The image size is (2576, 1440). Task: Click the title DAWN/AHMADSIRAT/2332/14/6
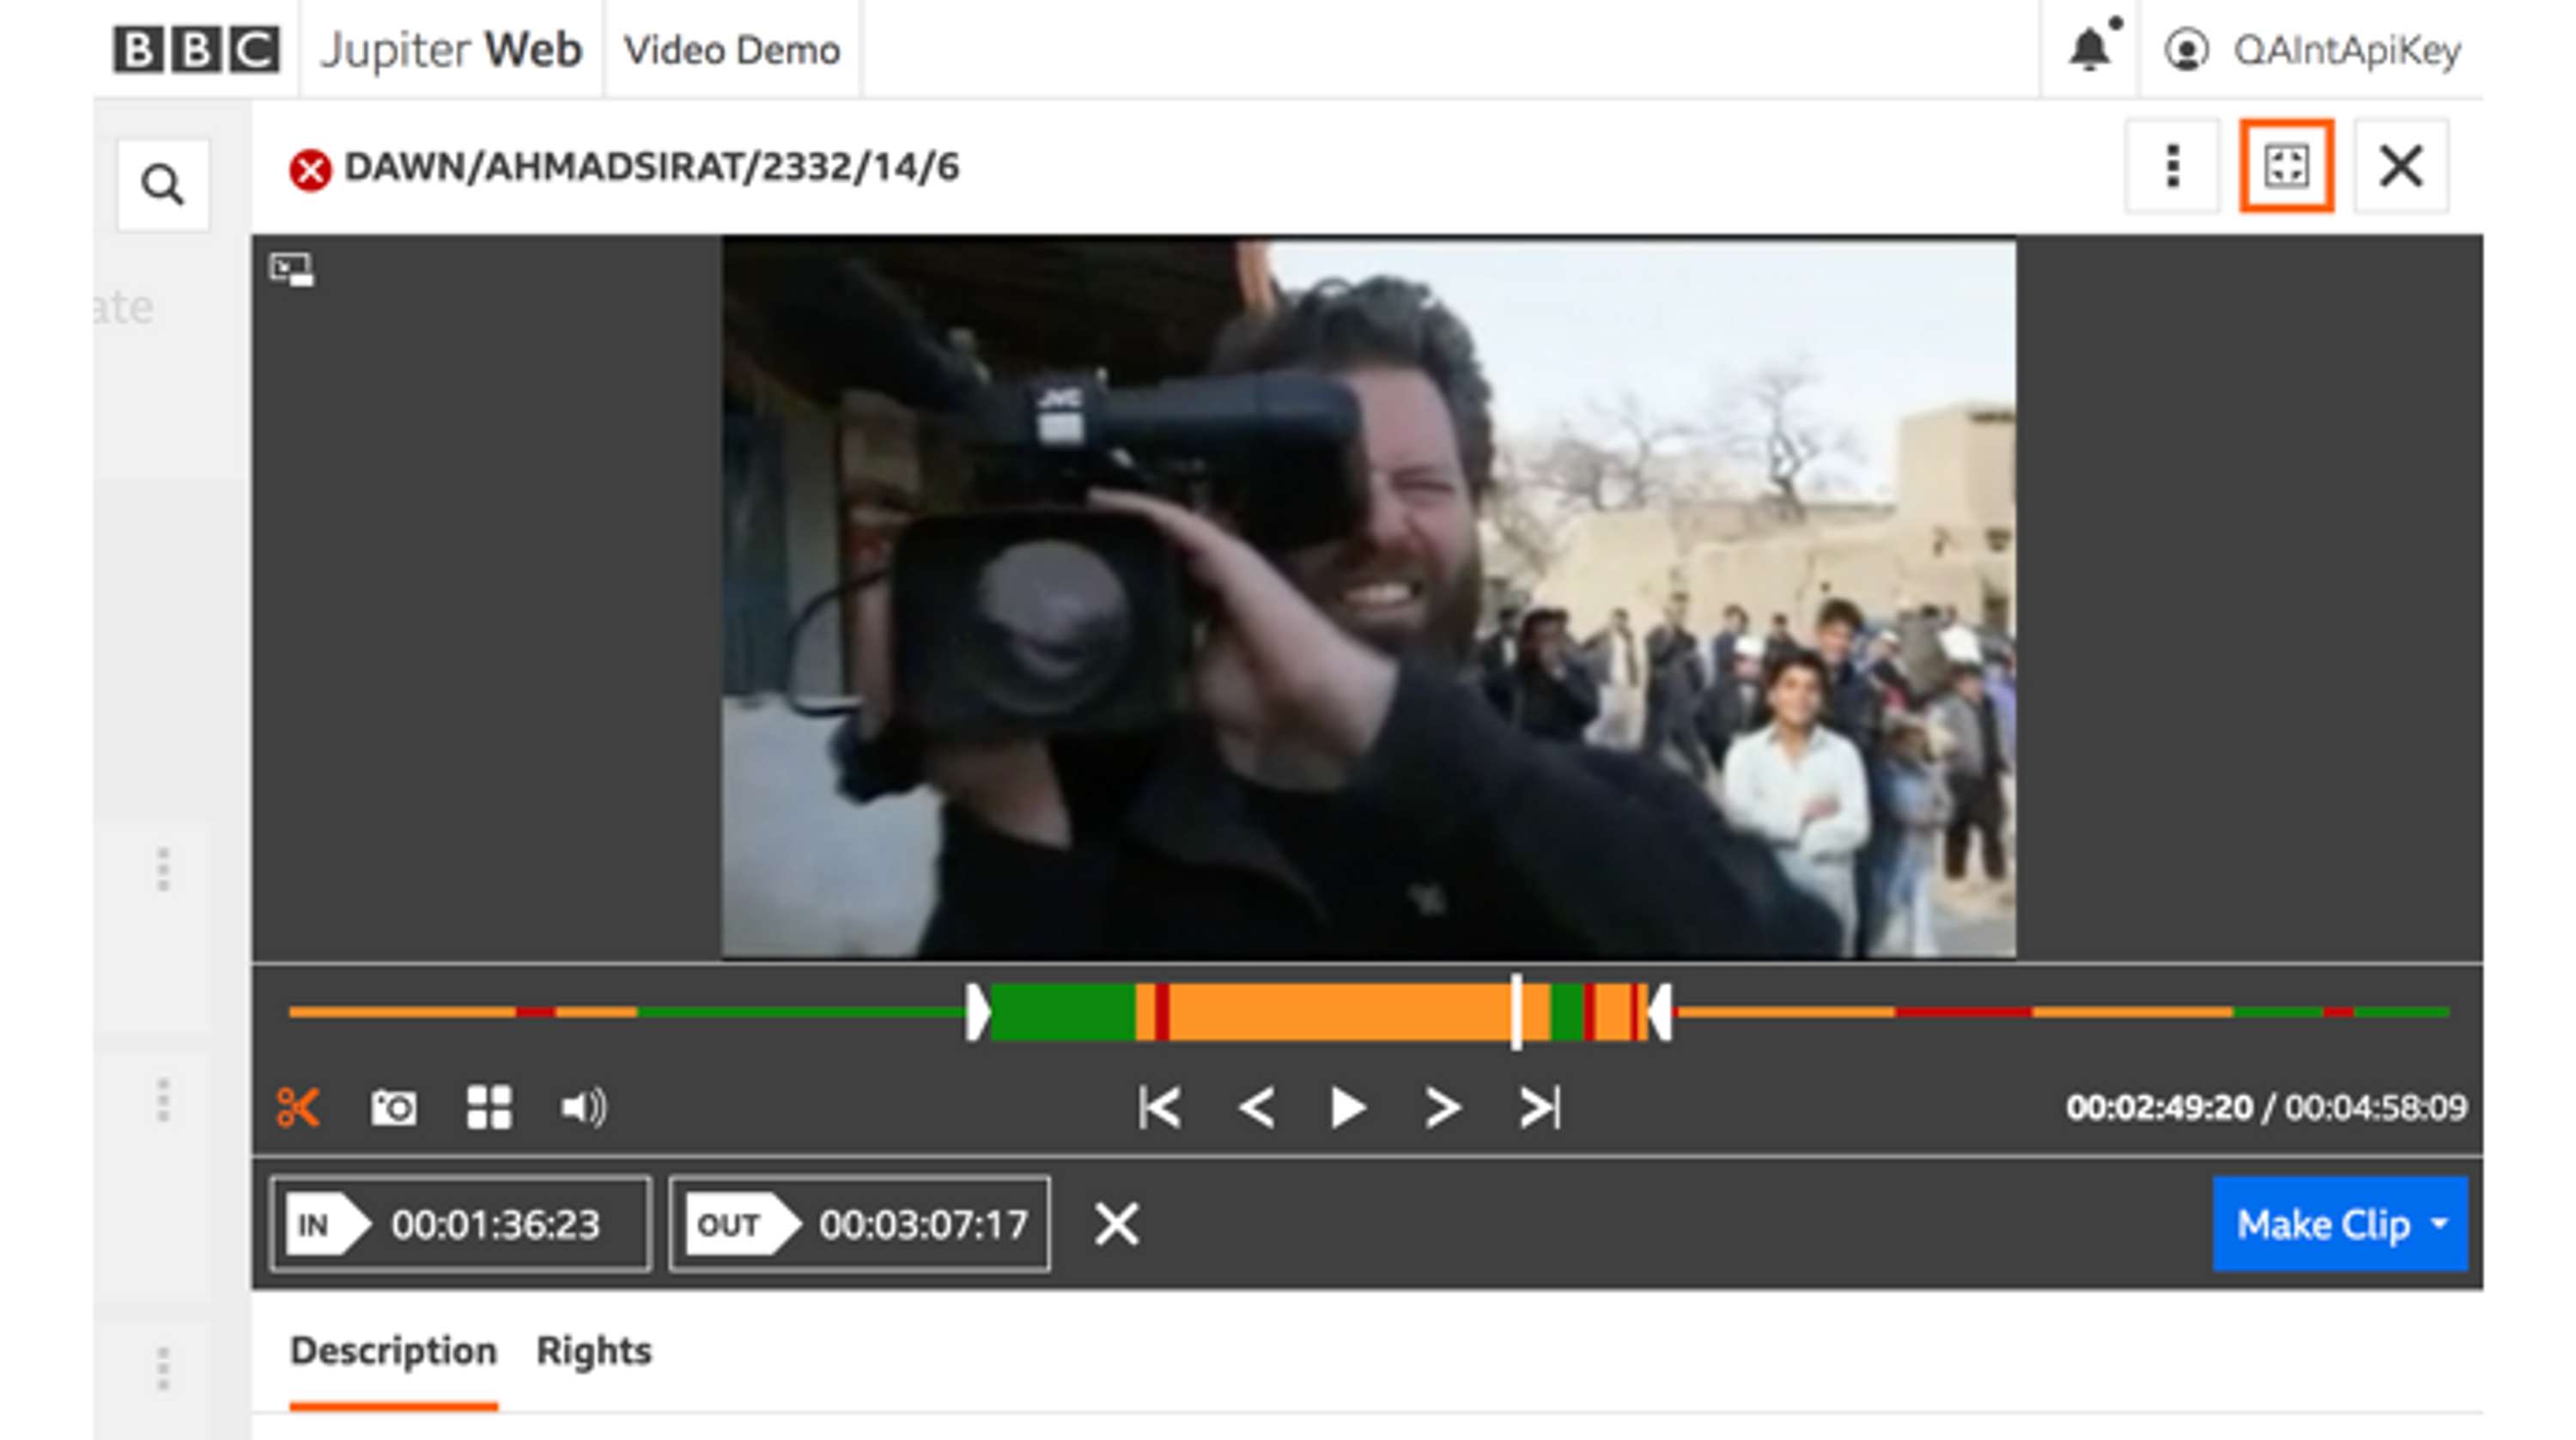[x=651, y=167]
